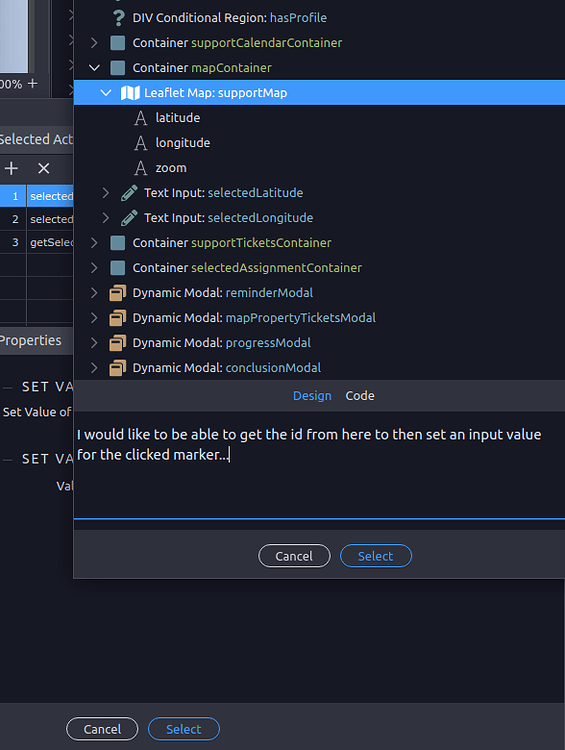Screen dimensions: 565x750
Task: Click the Leaflet Map icon for supportMap
Action: point(130,93)
